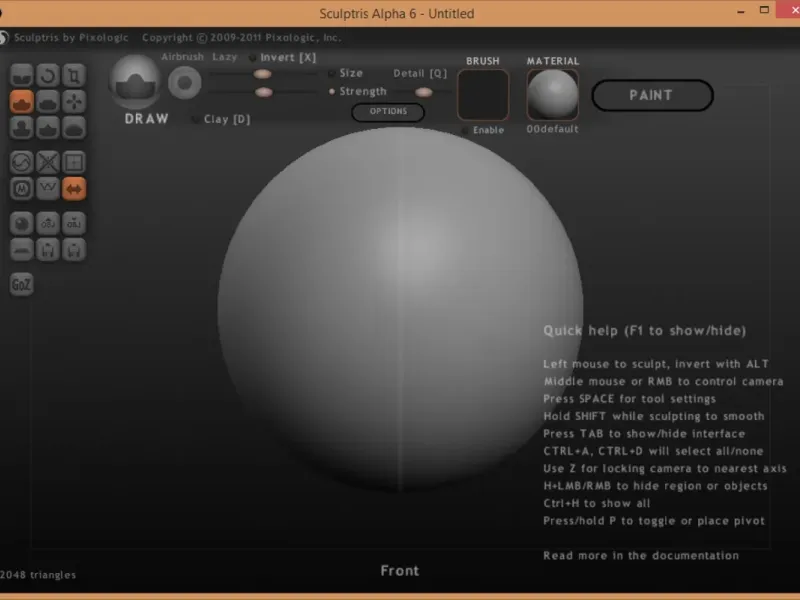Select the Smooth tool
The image size is (800, 600).
click(x=74, y=128)
